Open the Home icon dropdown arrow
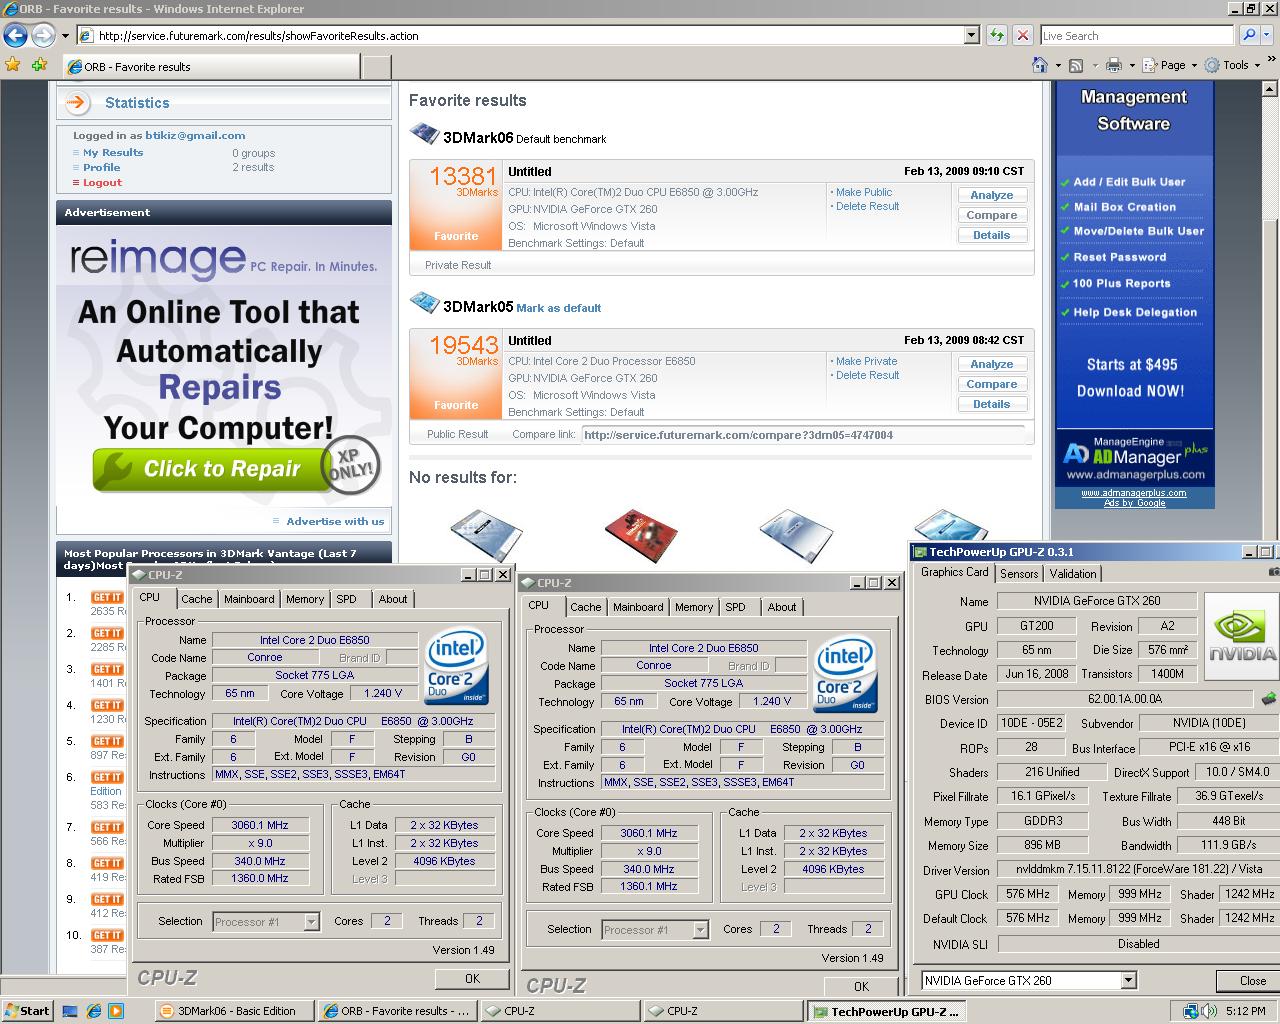The width and height of the screenshot is (1280, 1024). (1057, 65)
